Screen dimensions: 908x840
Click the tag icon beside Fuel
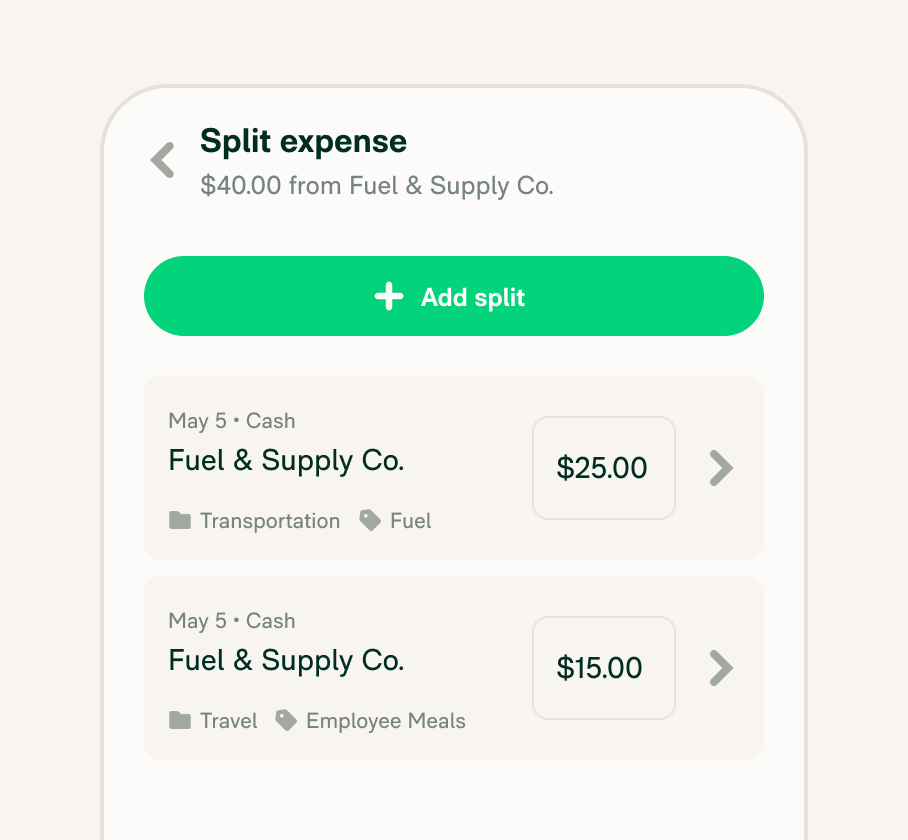[370, 521]
